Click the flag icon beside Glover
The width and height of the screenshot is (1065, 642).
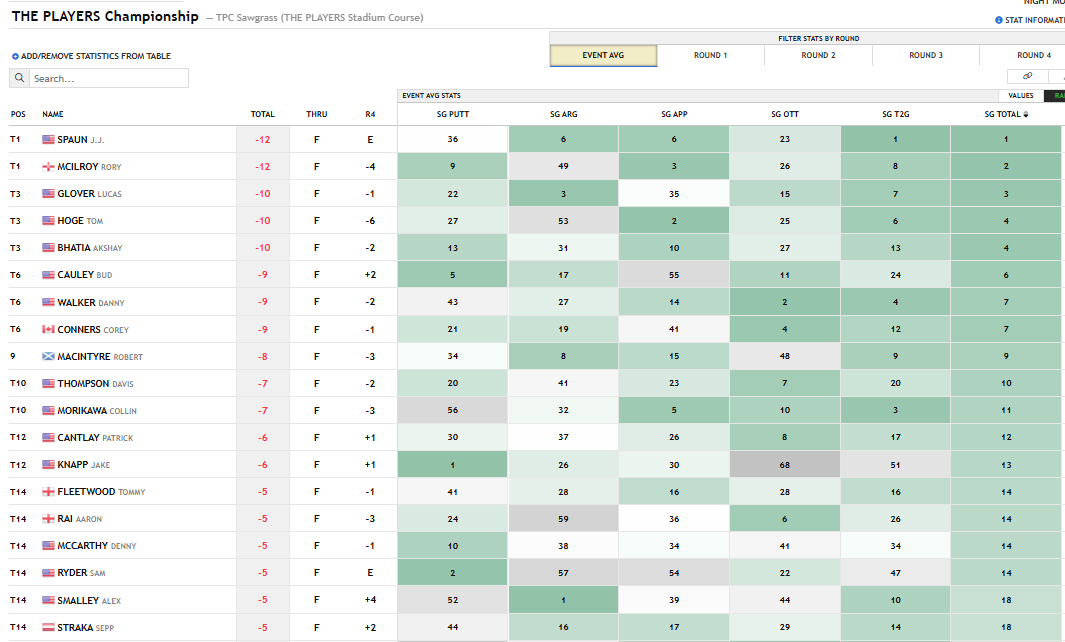tap(48, 194)
